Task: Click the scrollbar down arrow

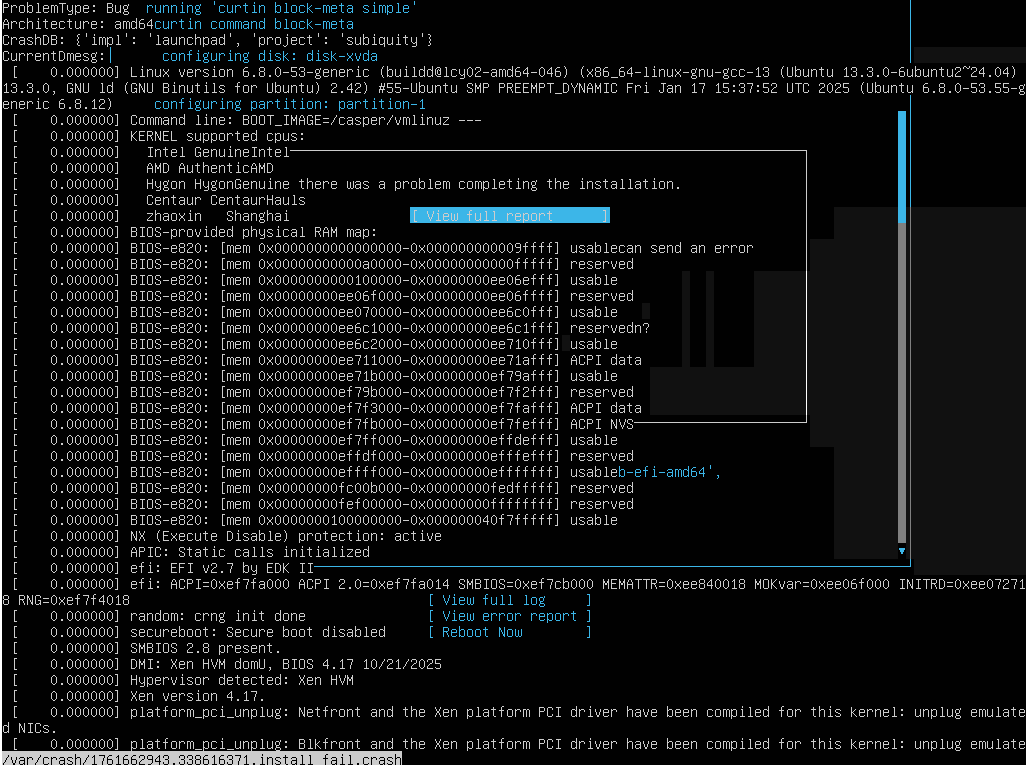Action: coord(901,550)
